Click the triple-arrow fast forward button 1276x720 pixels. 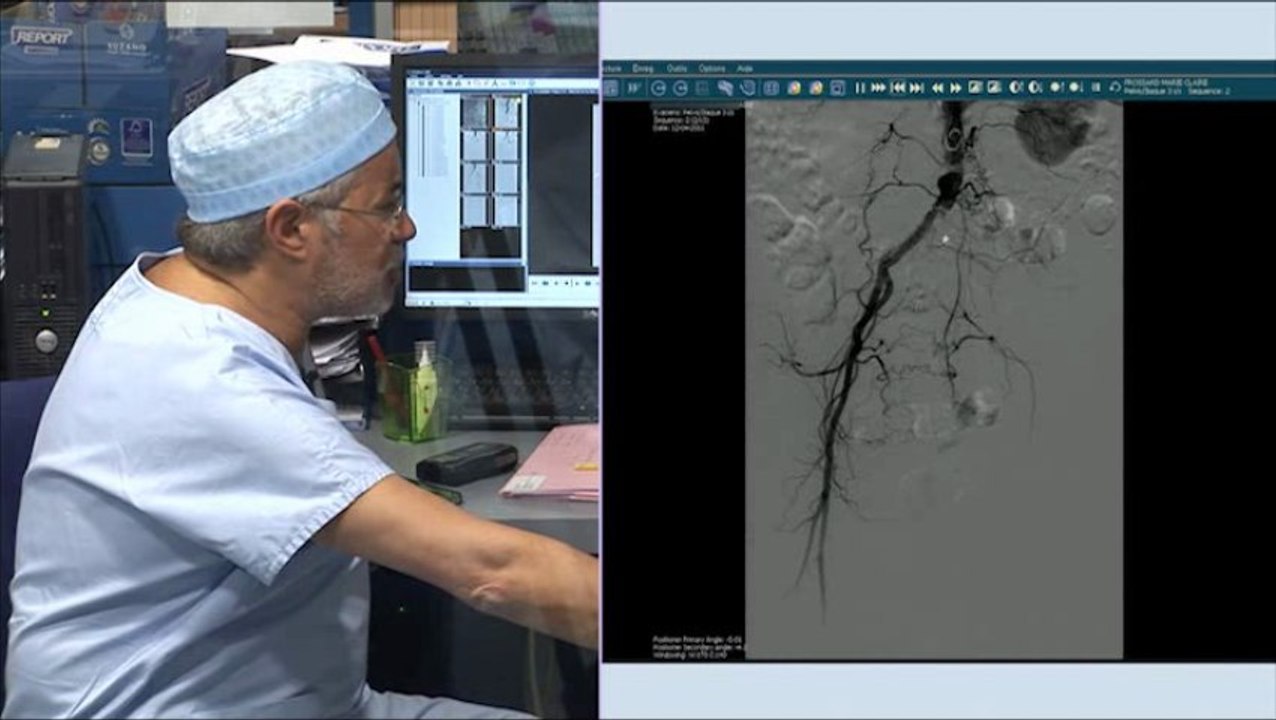pyautogui.click(x=878, y=88)
